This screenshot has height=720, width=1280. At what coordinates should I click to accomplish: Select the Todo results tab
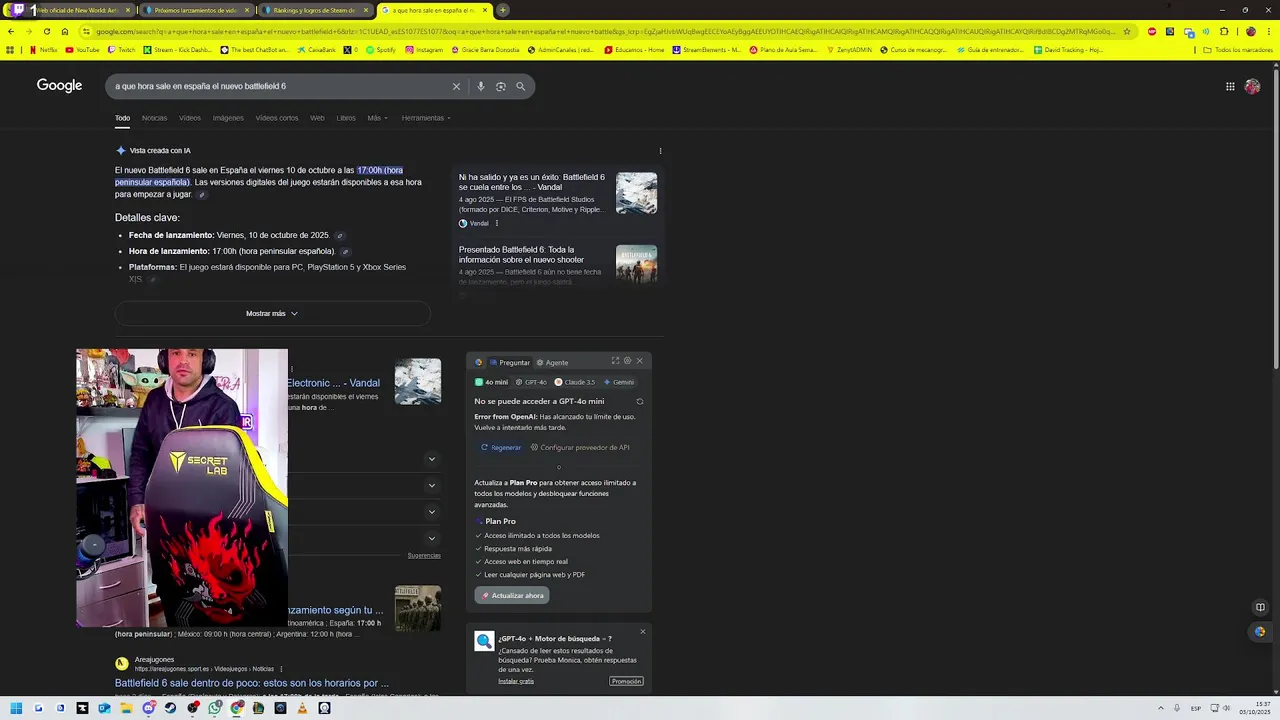[x=122, y=118]
